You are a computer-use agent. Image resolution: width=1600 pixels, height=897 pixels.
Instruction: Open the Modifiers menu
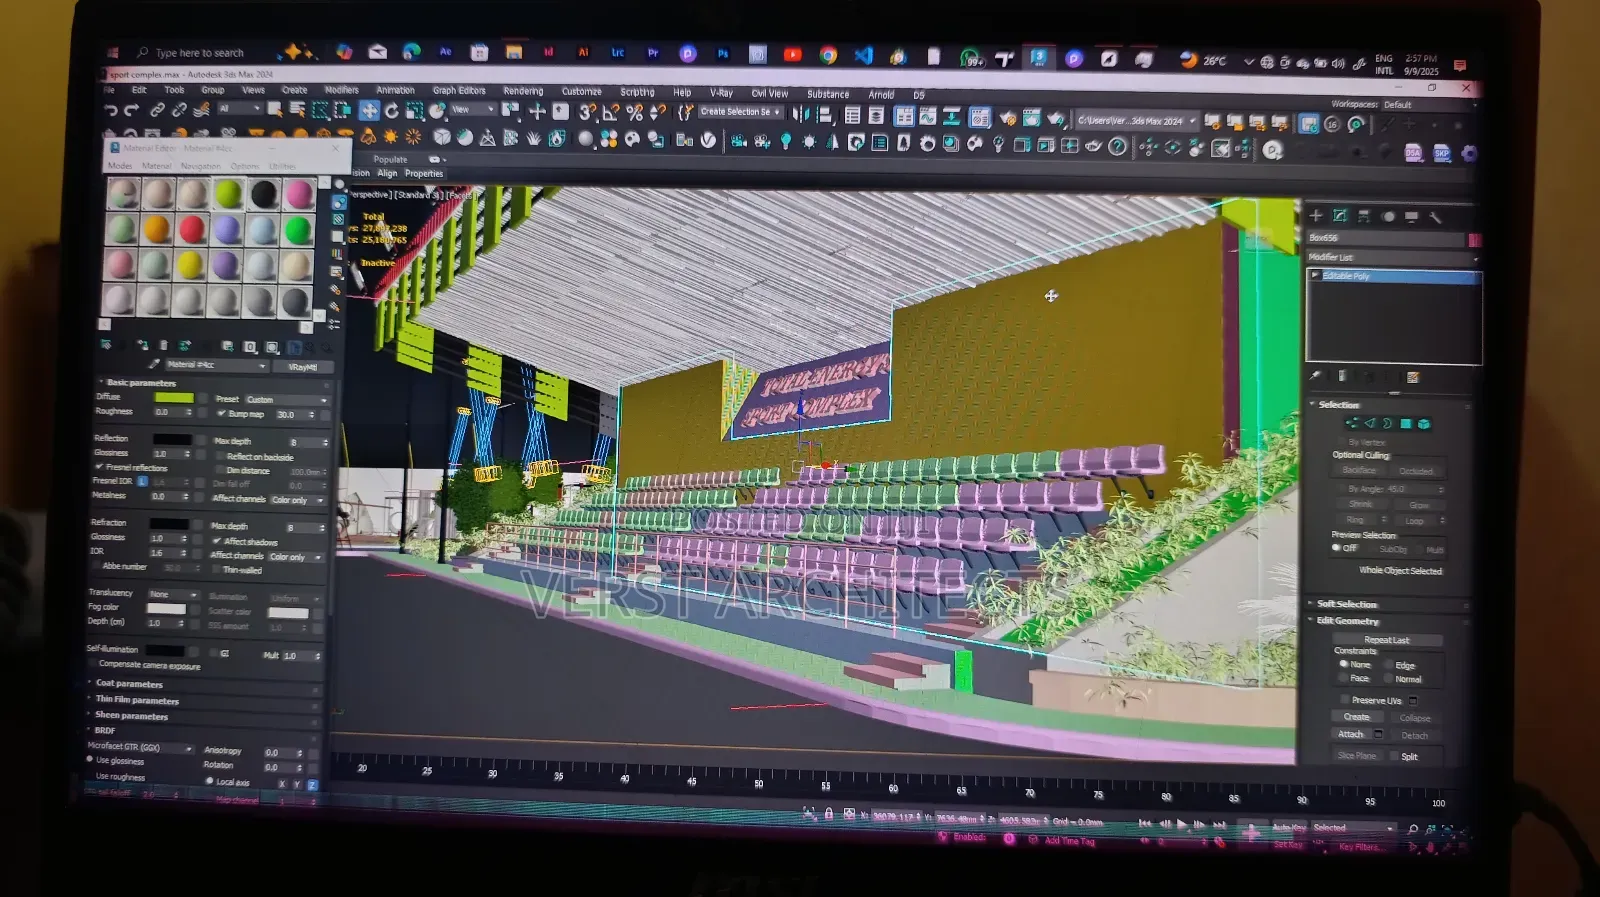[342, 90]
